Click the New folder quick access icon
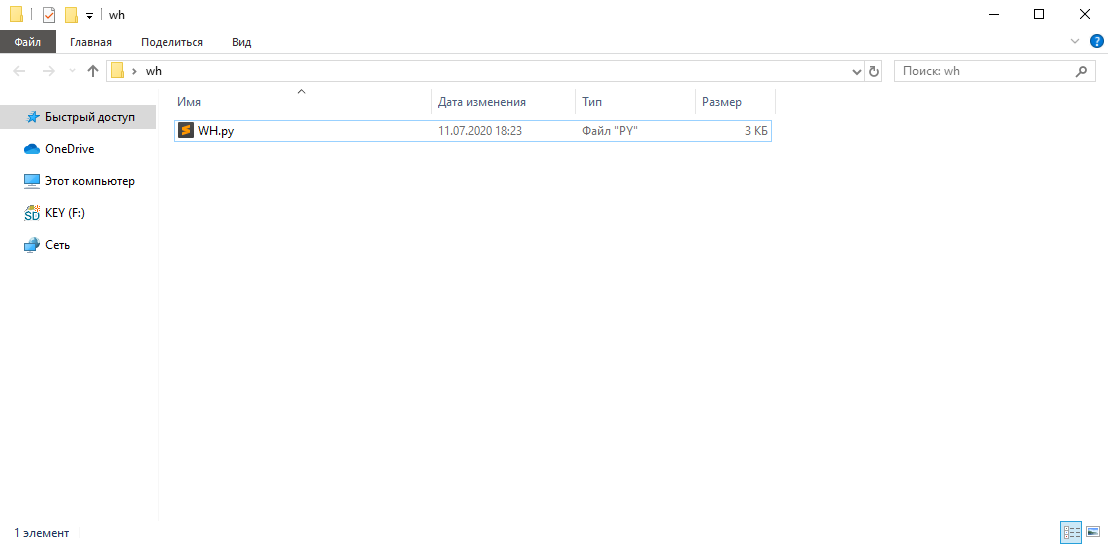This screenshot has width=1109, height=544. (x=71, y=15)
